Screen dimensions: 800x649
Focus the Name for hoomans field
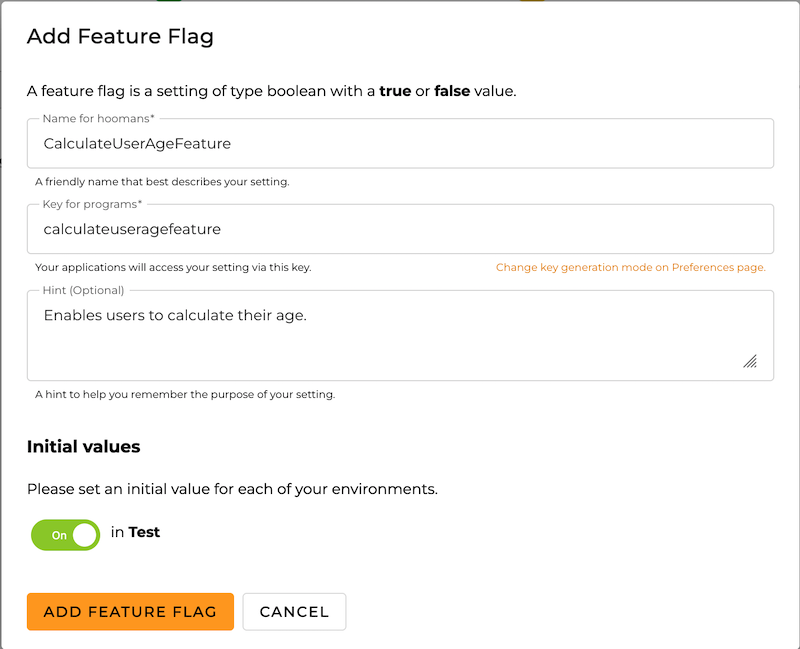point(400,143)
